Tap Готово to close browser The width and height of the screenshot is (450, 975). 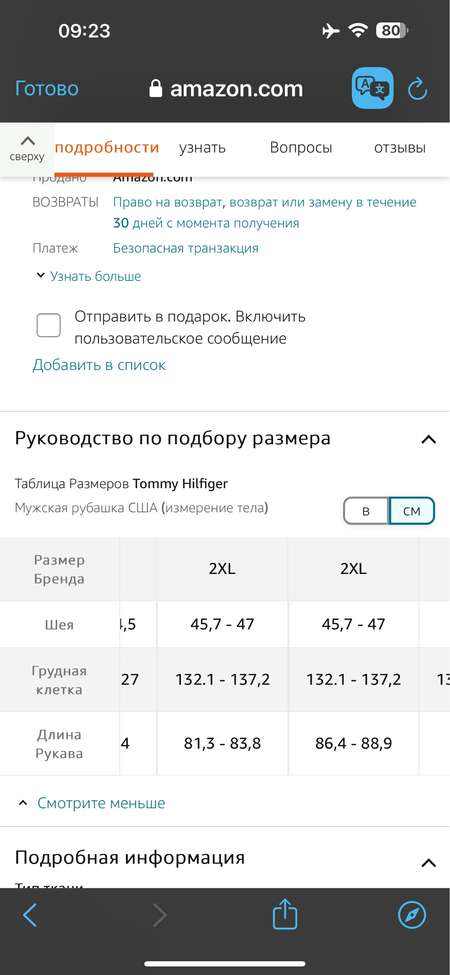pos(47,89)
